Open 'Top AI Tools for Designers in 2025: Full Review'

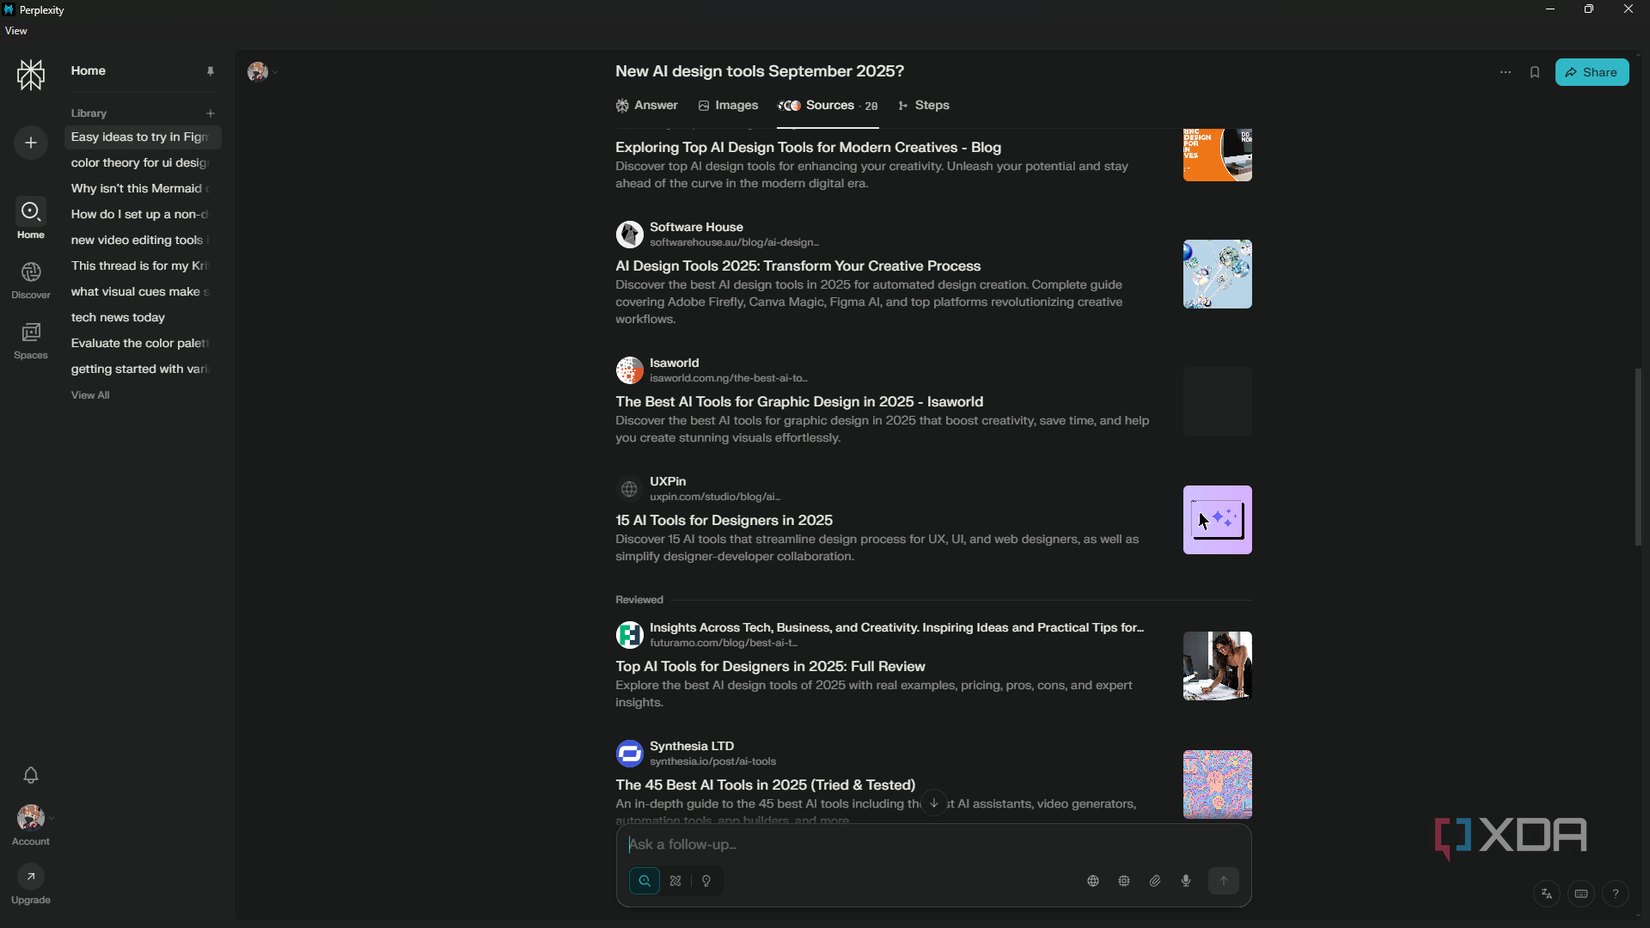click(x=770, y=666)
